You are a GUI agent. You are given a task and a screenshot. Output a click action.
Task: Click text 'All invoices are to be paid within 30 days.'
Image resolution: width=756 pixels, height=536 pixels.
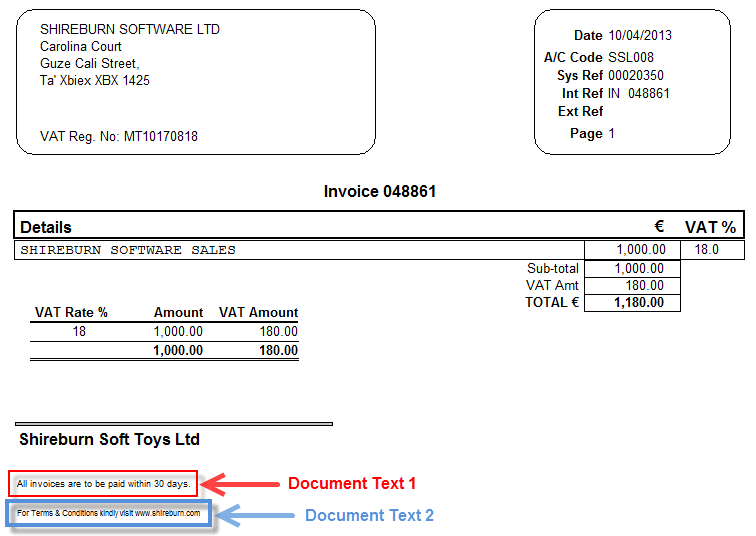[x=103, y=483]
